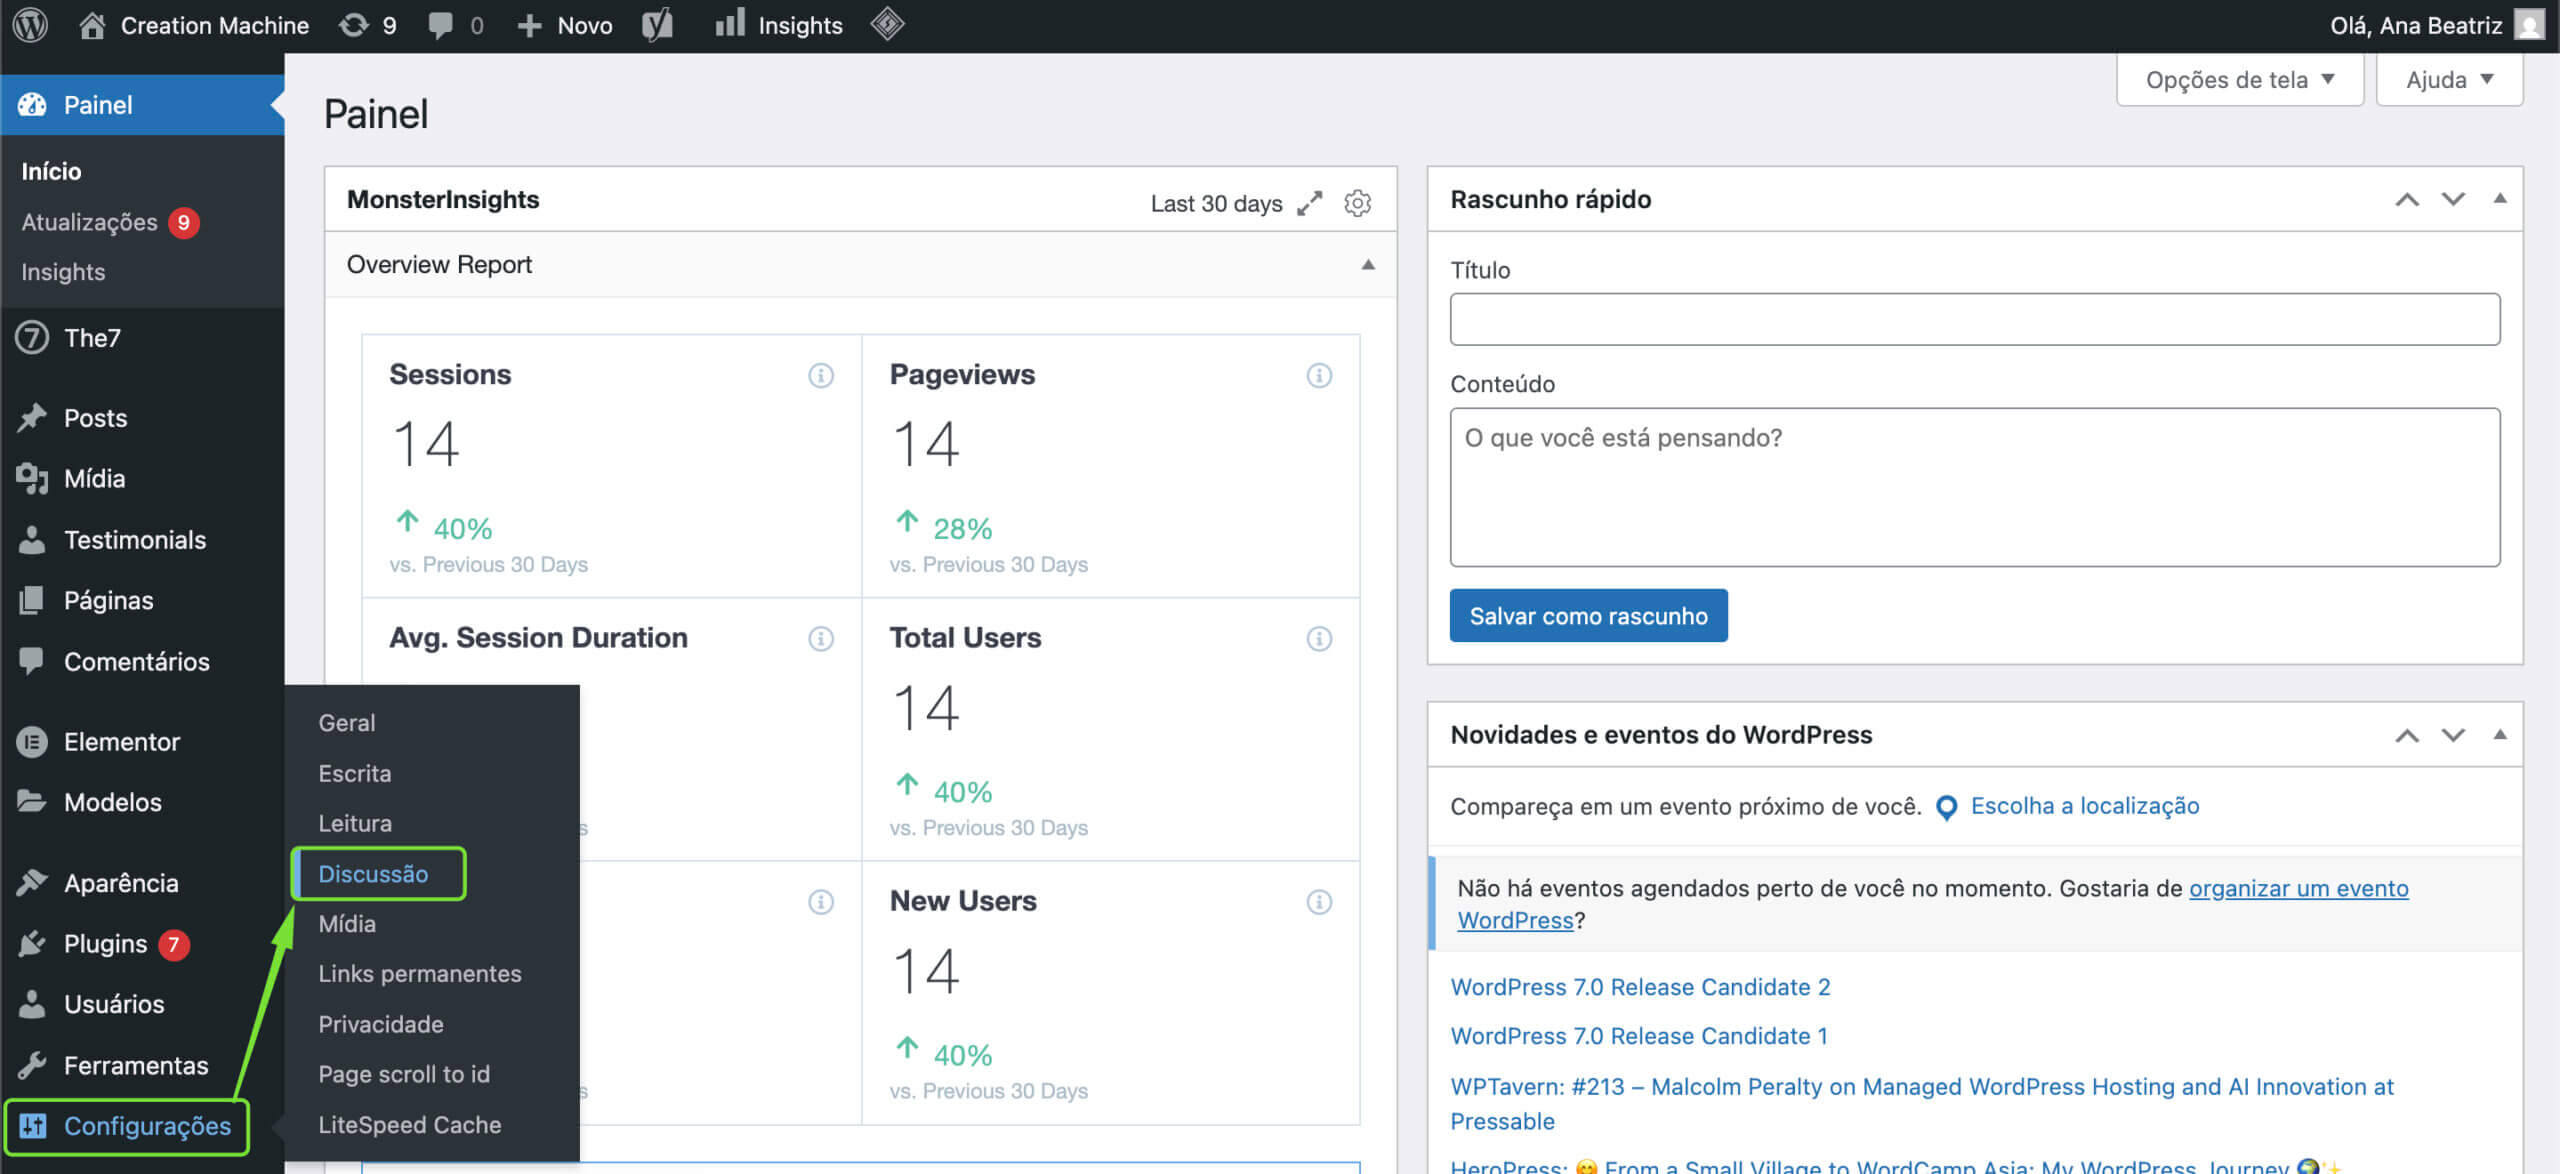Open Page scroll to id submenu item
Screen dimensions: 2560x1174
point(404,1074)
